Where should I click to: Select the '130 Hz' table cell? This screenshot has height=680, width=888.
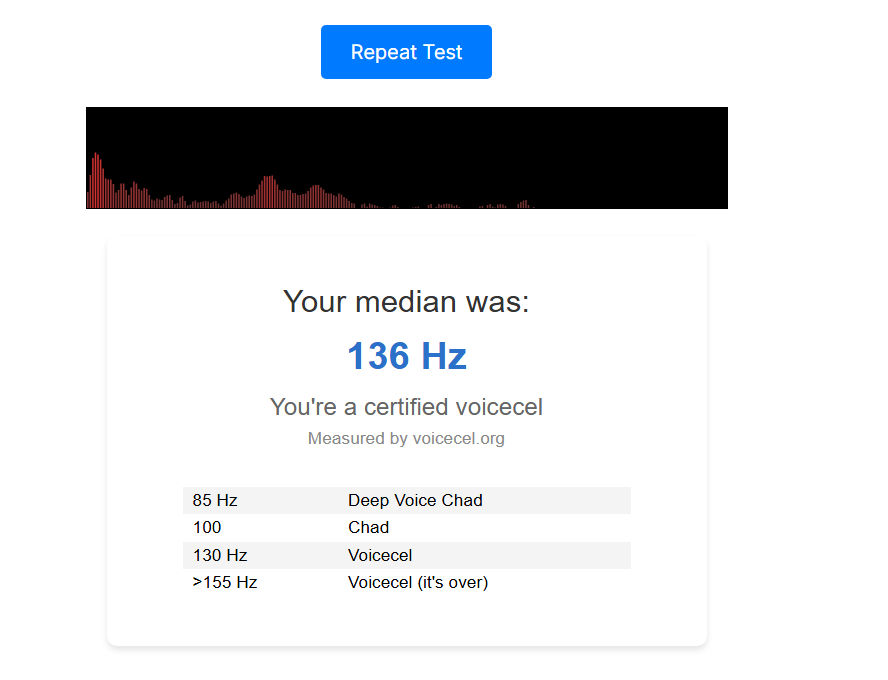click(261, 555)
